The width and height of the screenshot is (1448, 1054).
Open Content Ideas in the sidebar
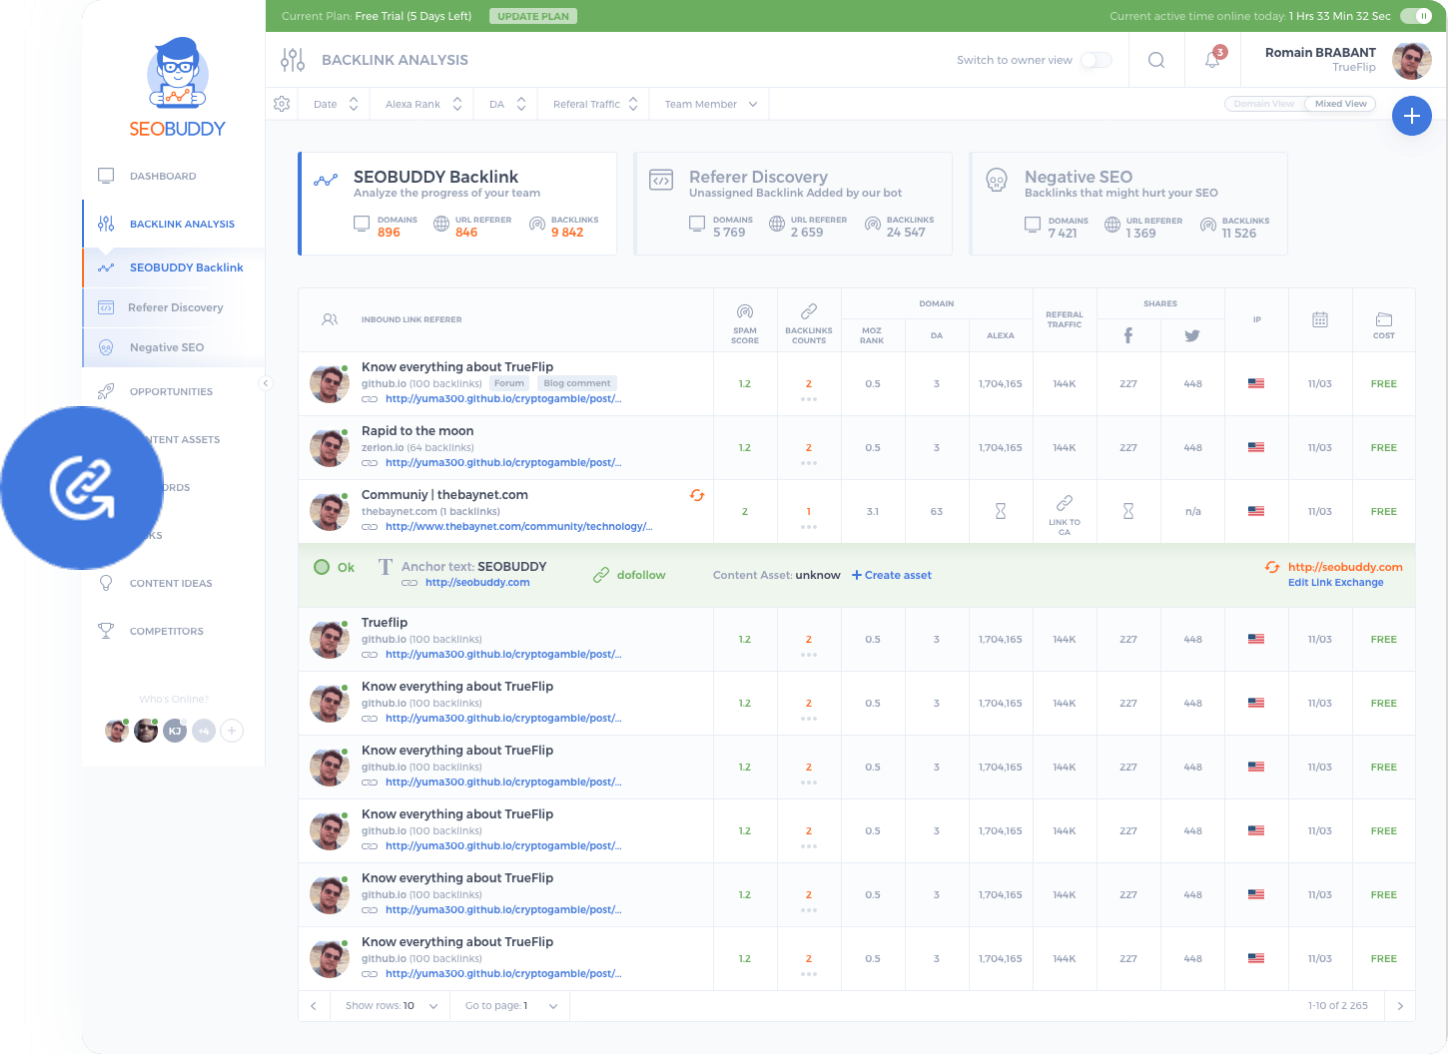tap(170, 584)
